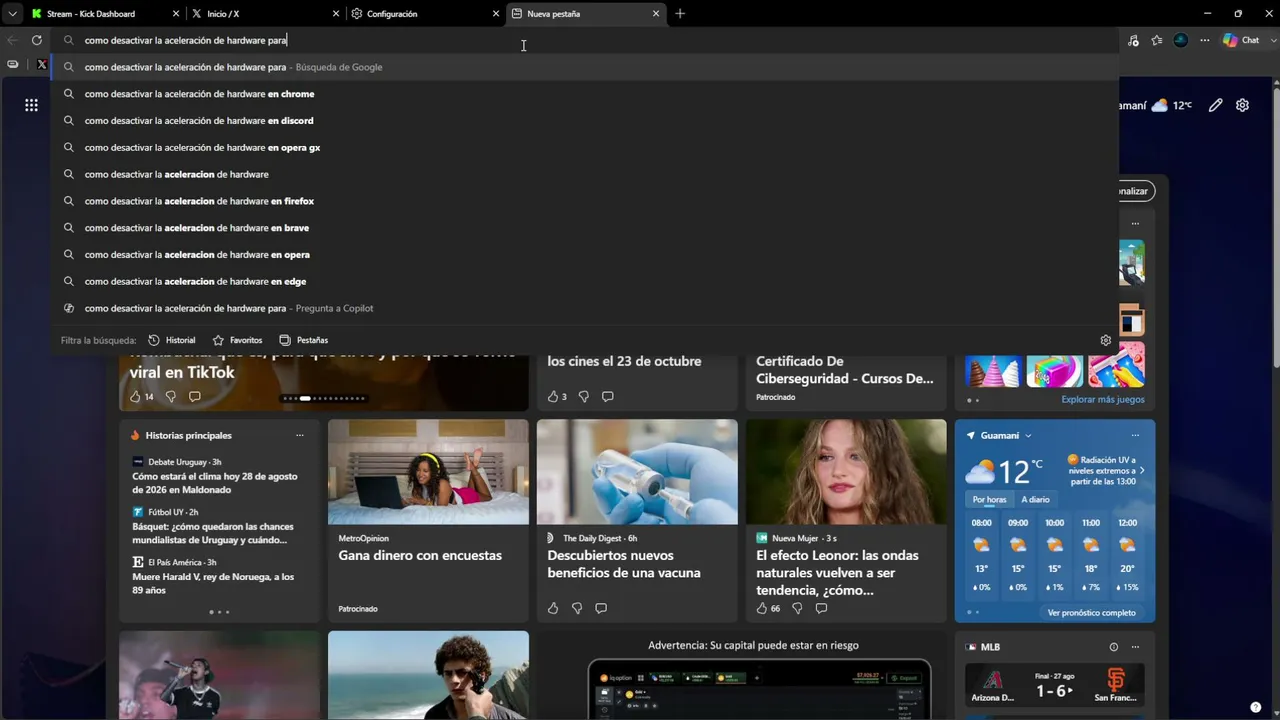Choose suggestion ending 'en opera gx'
The width and height of the screenshot is (1280, 720).
(585, 148)
